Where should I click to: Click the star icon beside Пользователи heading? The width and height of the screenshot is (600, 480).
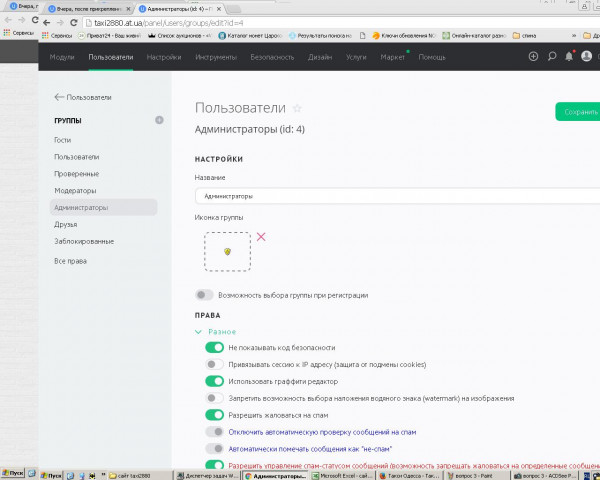coord(297,109)
